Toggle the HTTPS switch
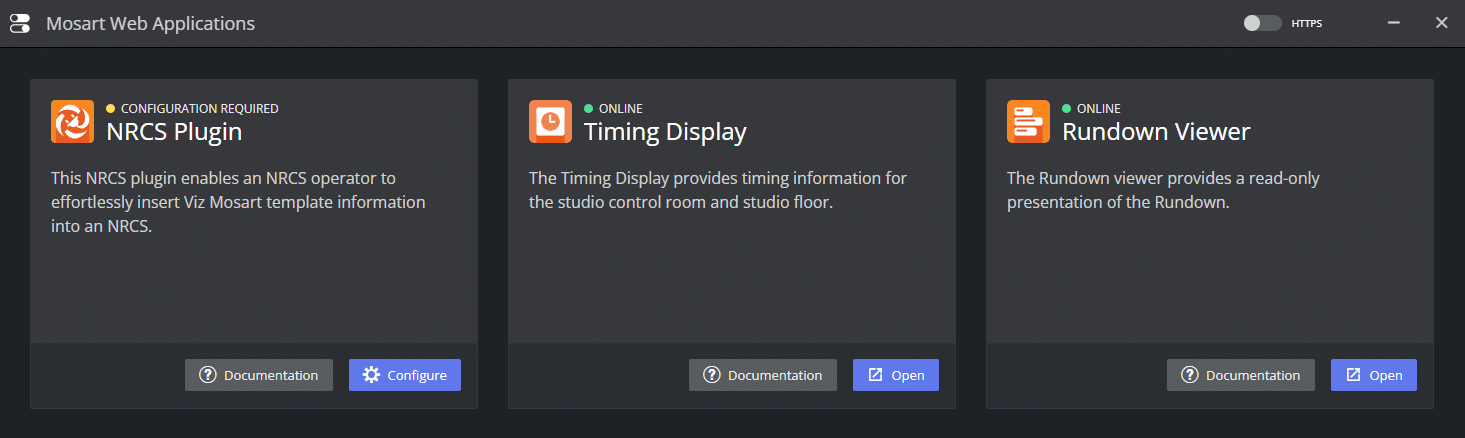Viewport: 1465px width, 438px height. point(1262,23)
